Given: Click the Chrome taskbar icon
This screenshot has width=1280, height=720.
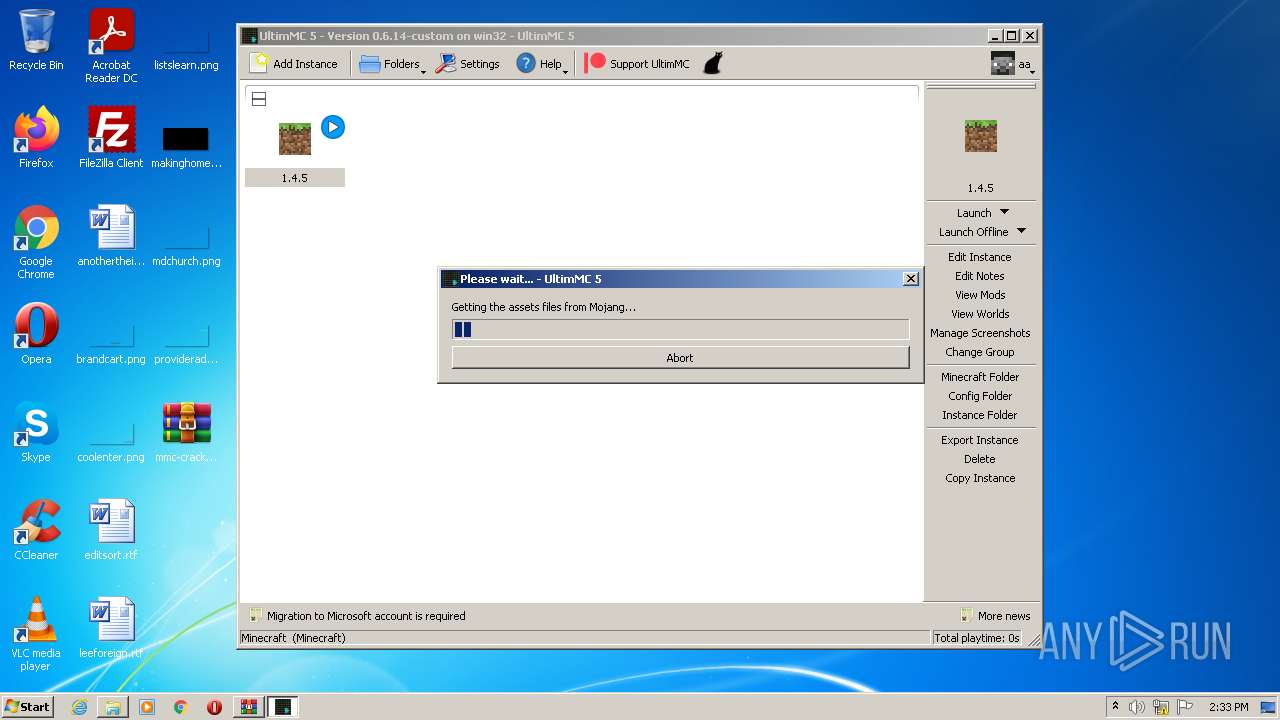Looking at the screenshot, I should tap(181, 707).
